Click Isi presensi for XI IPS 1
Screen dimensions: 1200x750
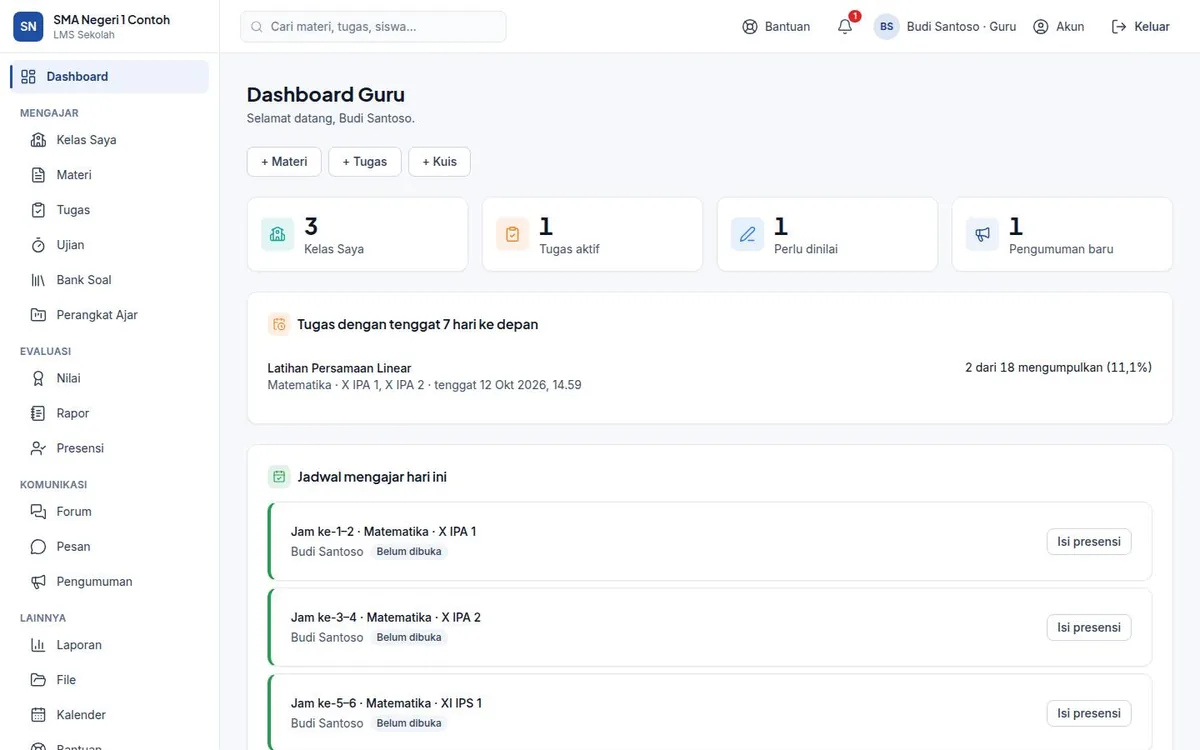(1089, 714)
